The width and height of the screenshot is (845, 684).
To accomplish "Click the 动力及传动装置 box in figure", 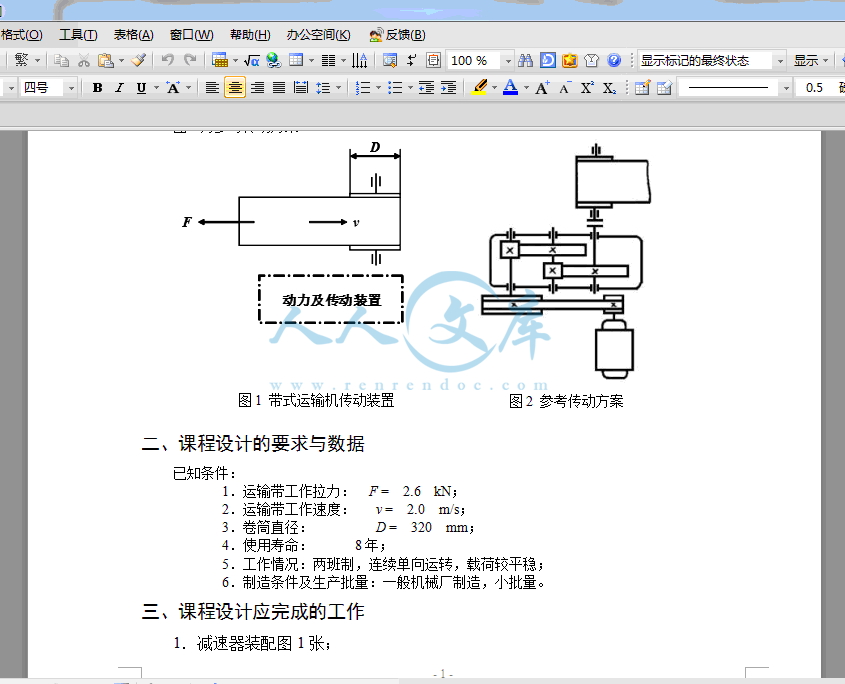I will 331,300.
